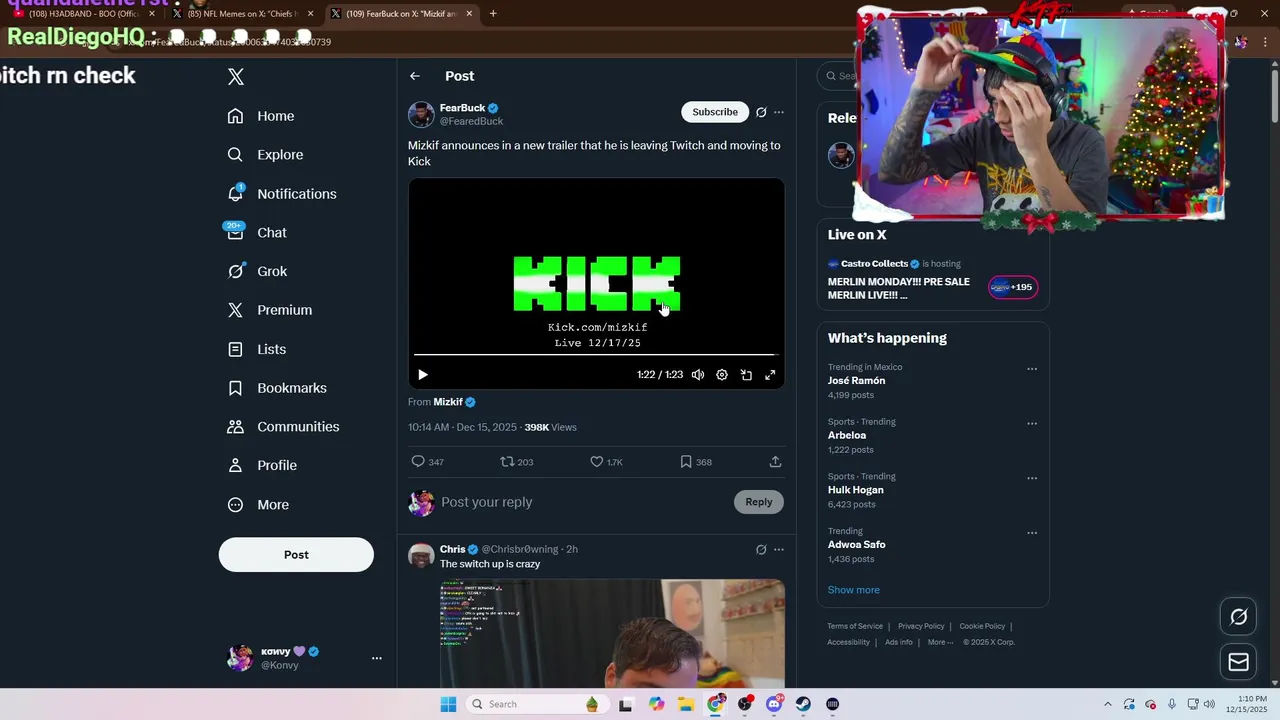The width and height of the screenshot is (1280, 720).
Task: Click the X logo in the sidebar
Action: [x=236, y=77]
